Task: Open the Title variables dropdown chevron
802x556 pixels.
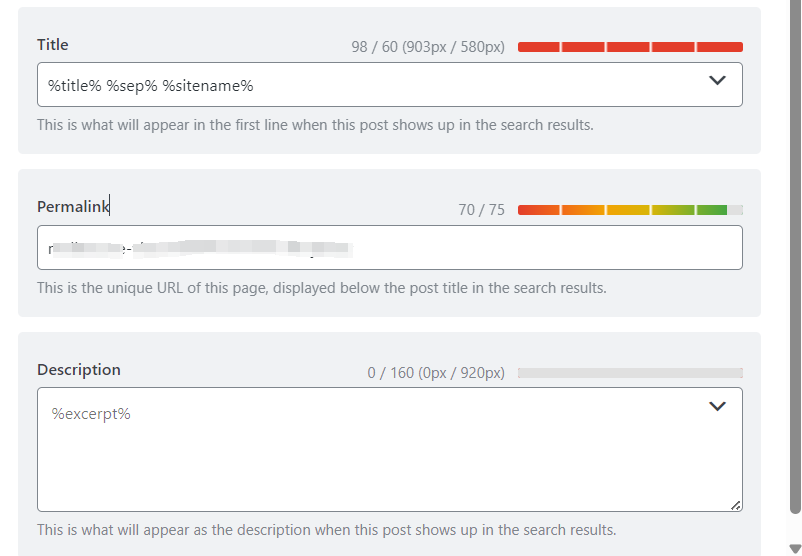Action: click(717, 81)
